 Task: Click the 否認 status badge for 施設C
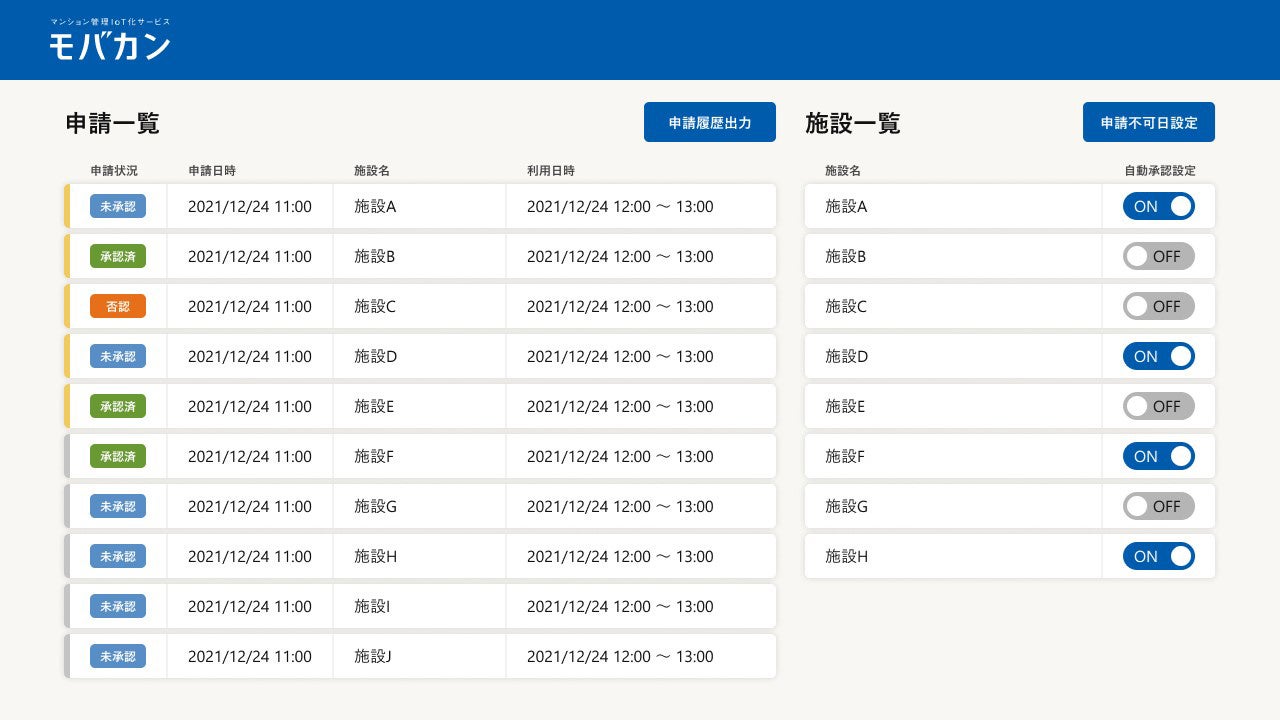coord(117,306)
